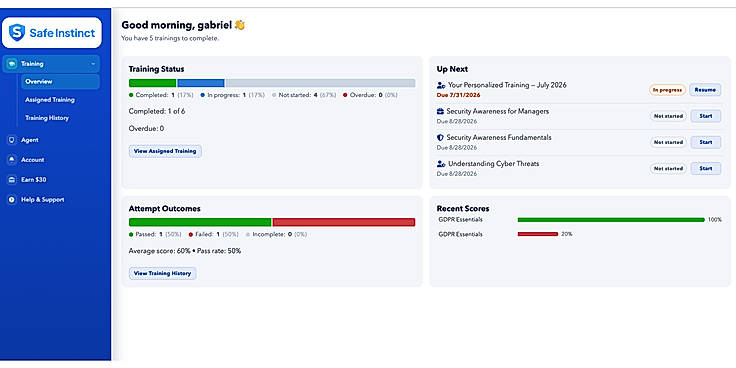Click green passed segment of Attempt Outcomes bar
736x368 pixels.
(x=200, y=222)
